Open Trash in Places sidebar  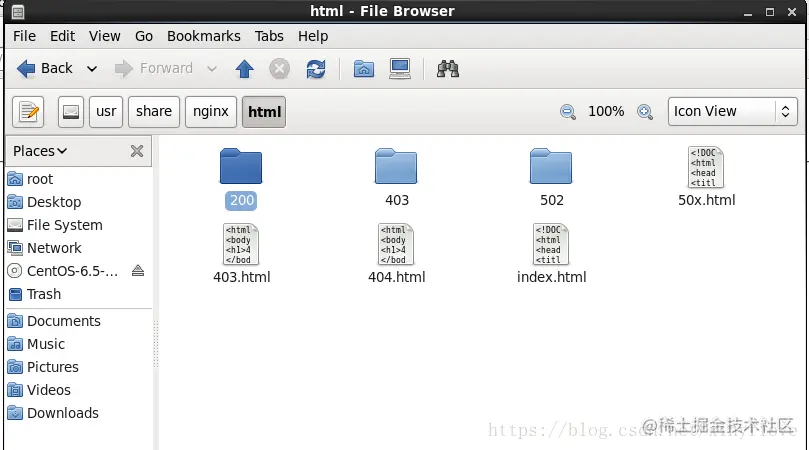pyautogui.click(x=79, y=294)
